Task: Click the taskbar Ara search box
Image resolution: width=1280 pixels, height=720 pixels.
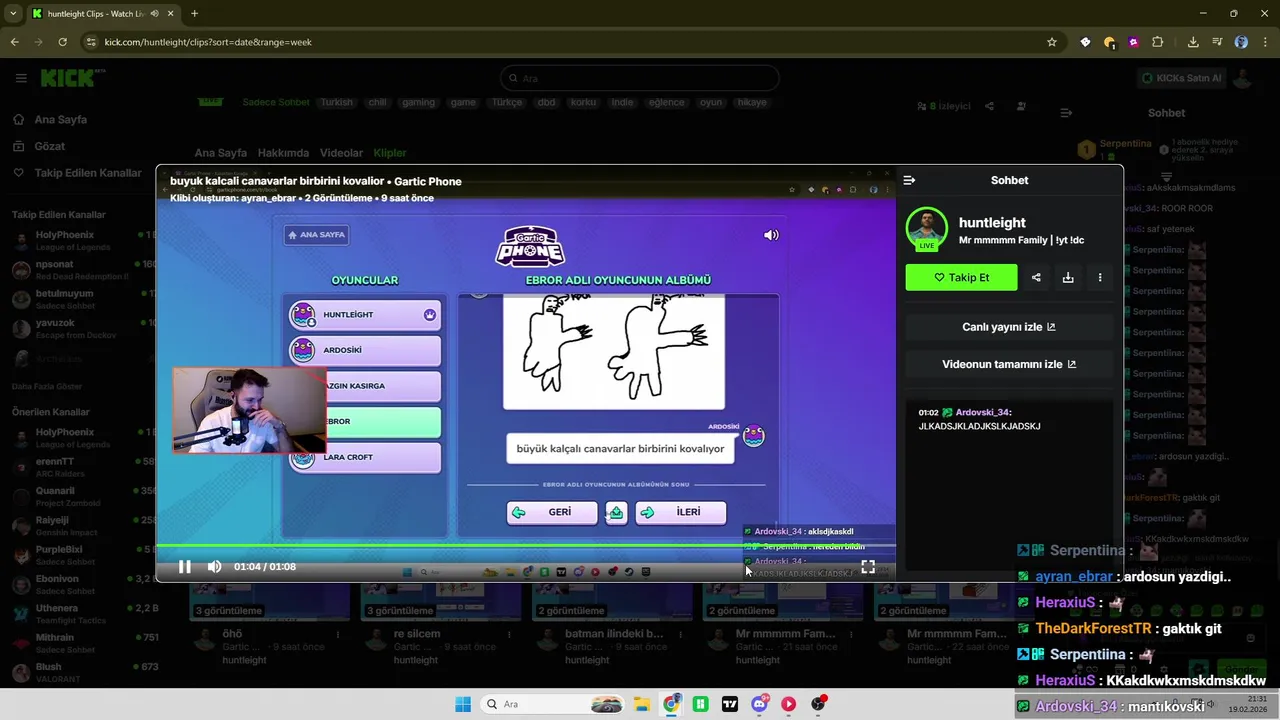Action: pos(551,704)
